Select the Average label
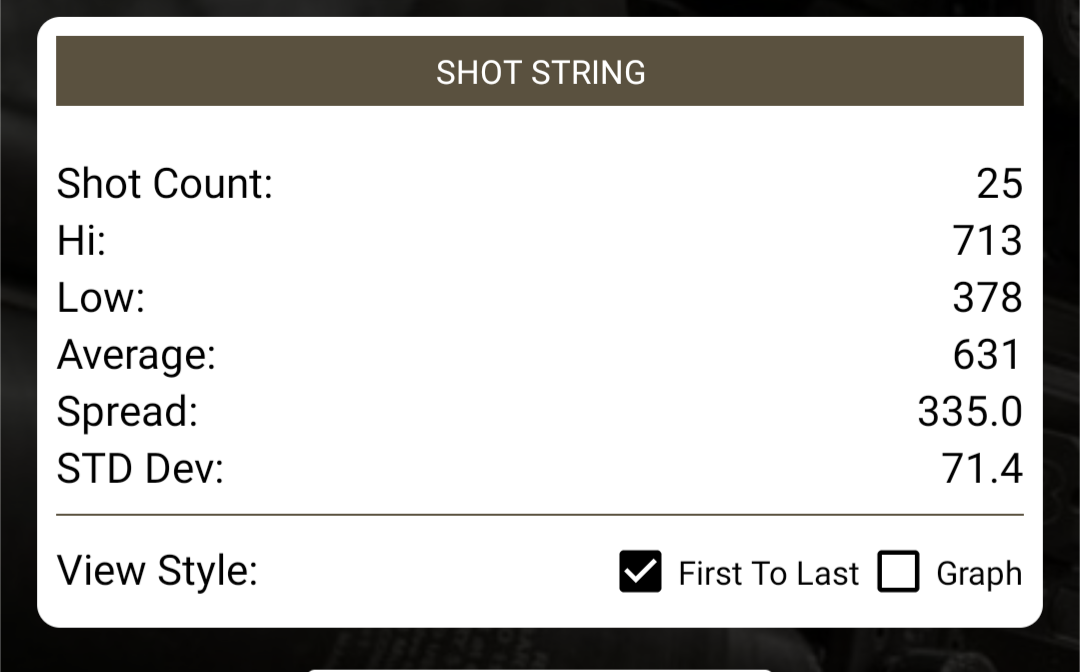Image resolution: width=1080 pixels, height=672 pixels. click(x=136, y=355)
